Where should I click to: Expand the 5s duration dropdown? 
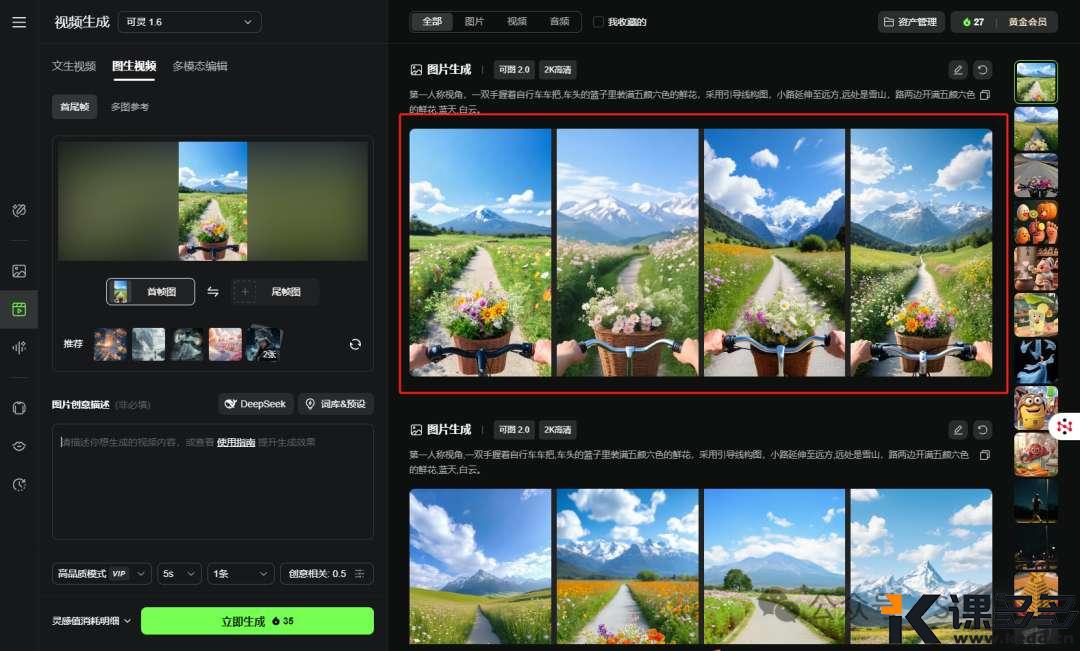(179, 574)
